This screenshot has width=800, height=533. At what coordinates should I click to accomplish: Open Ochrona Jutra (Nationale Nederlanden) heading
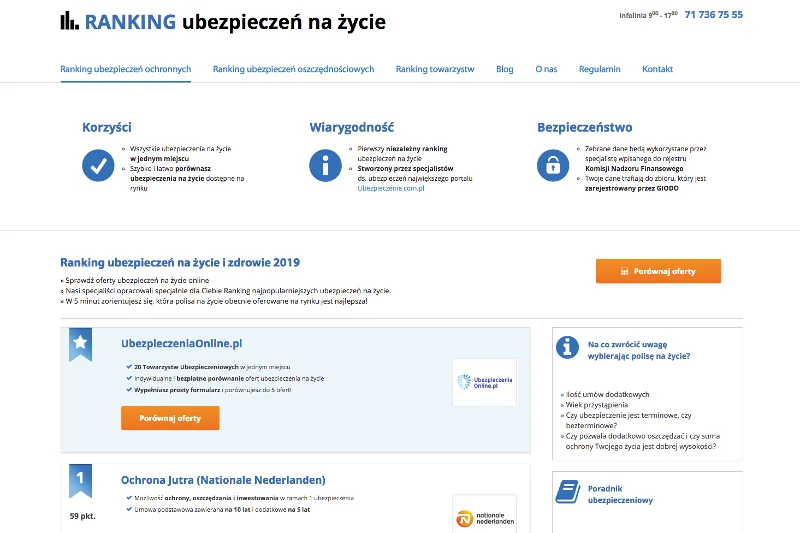[223, 480]
